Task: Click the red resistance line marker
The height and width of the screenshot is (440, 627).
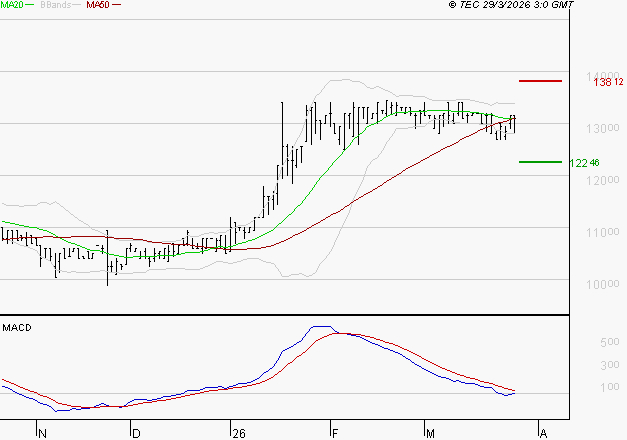Action: coord(540,81)
